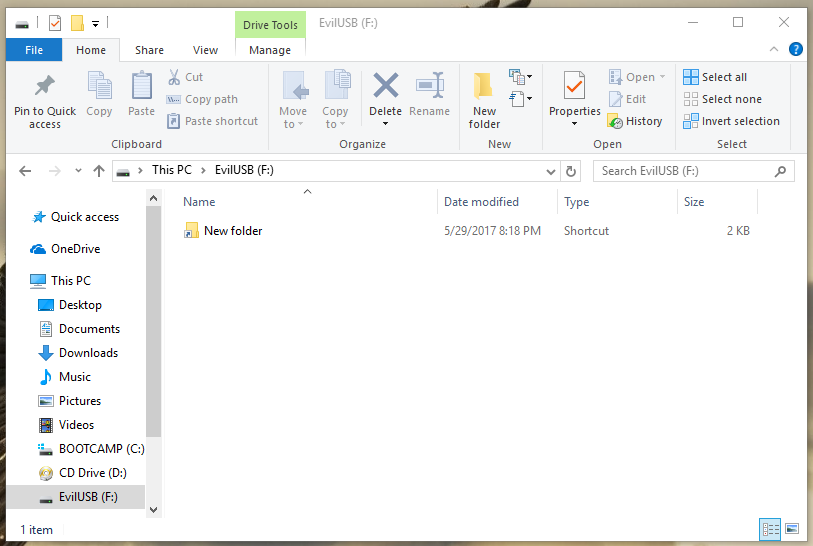Open Music in navigation pane
Screen dimensions: 813x546
tap(64, 377)
